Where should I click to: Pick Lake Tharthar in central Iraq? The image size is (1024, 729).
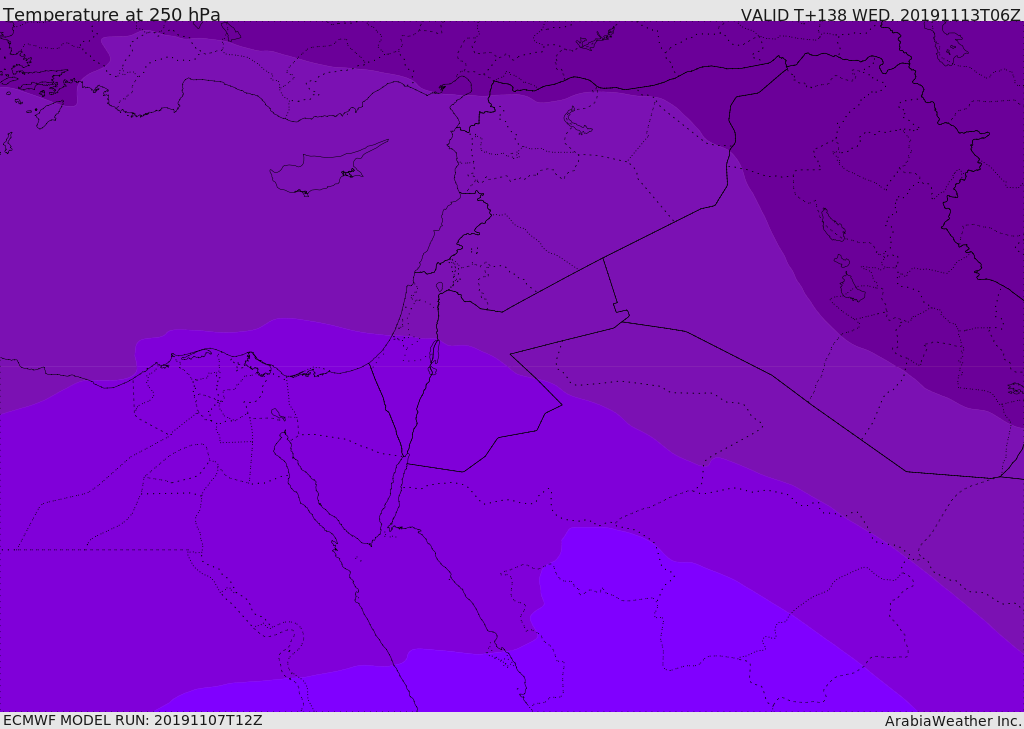(x=832, y=226)
